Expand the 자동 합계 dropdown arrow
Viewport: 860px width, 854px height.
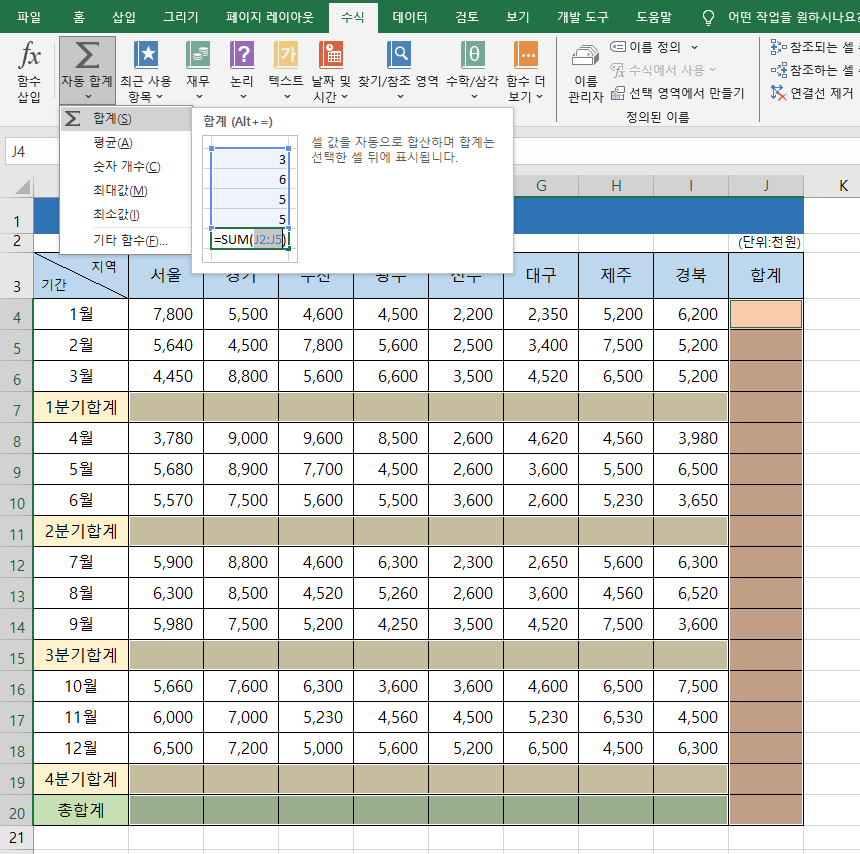pos(88,97)
